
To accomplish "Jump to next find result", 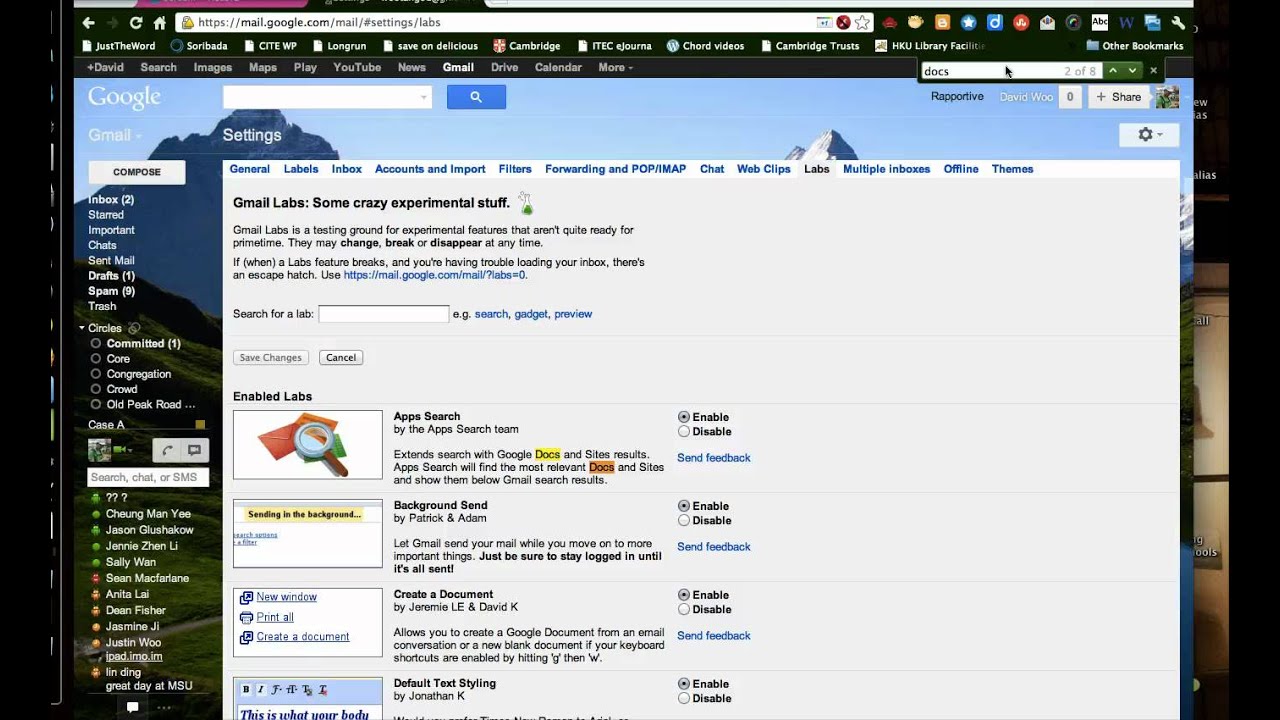I will pyautogui.click(x=1132, y=71).
